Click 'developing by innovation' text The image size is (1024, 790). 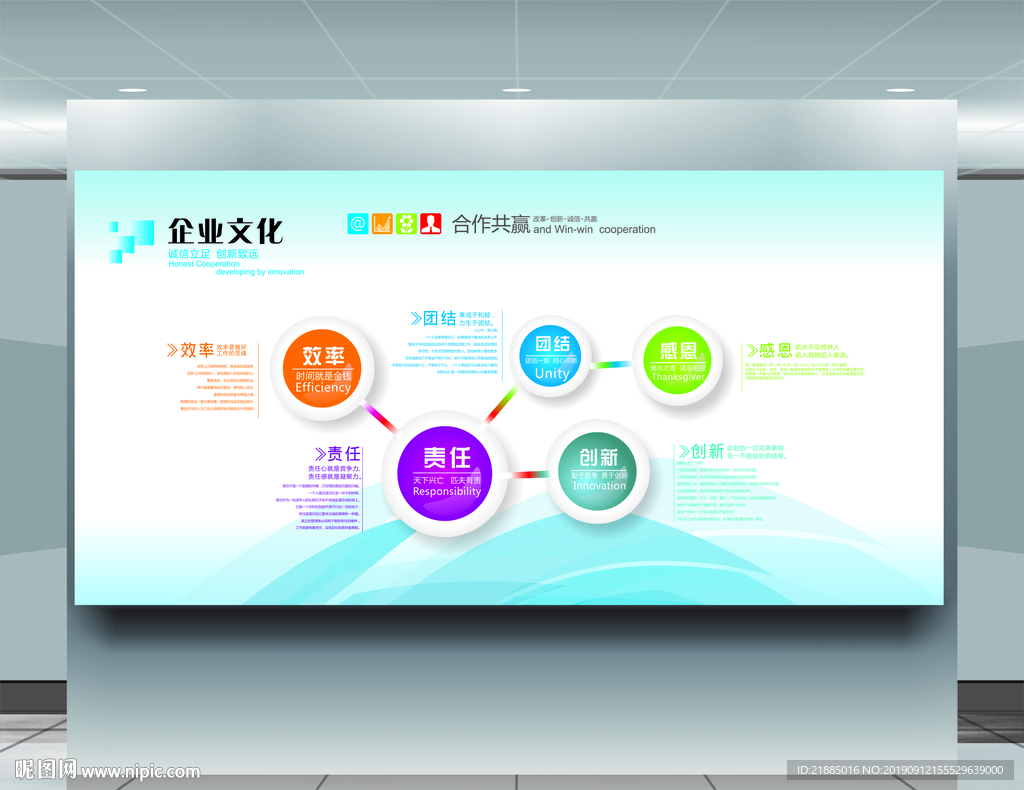(x=260, y=272)
